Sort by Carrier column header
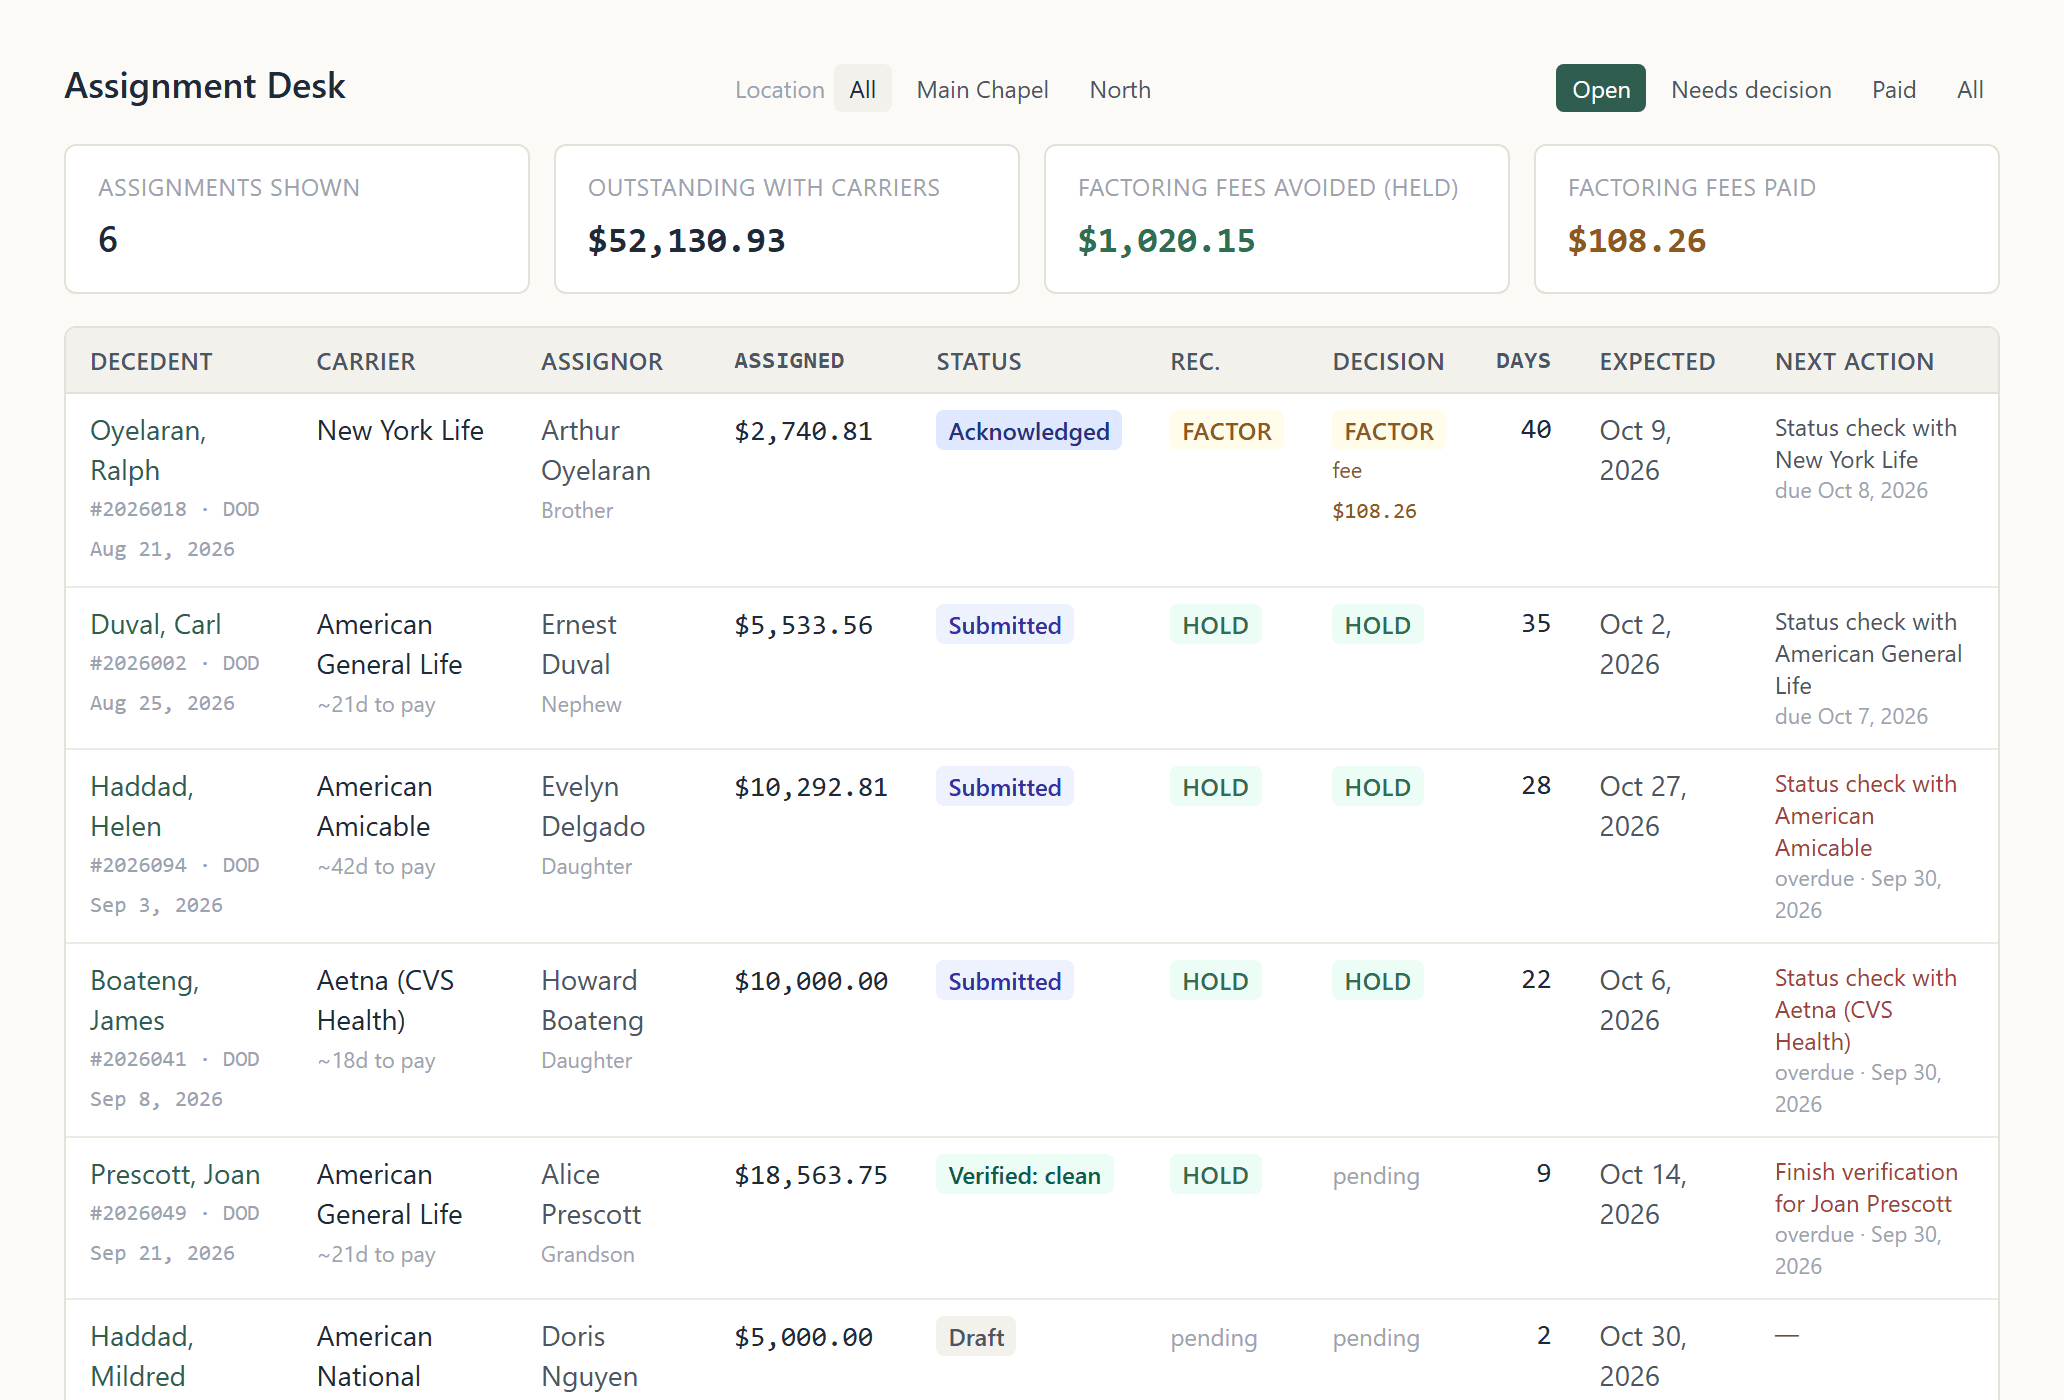This screenshot has width=2064, height=1400. (x=365, y=361)
